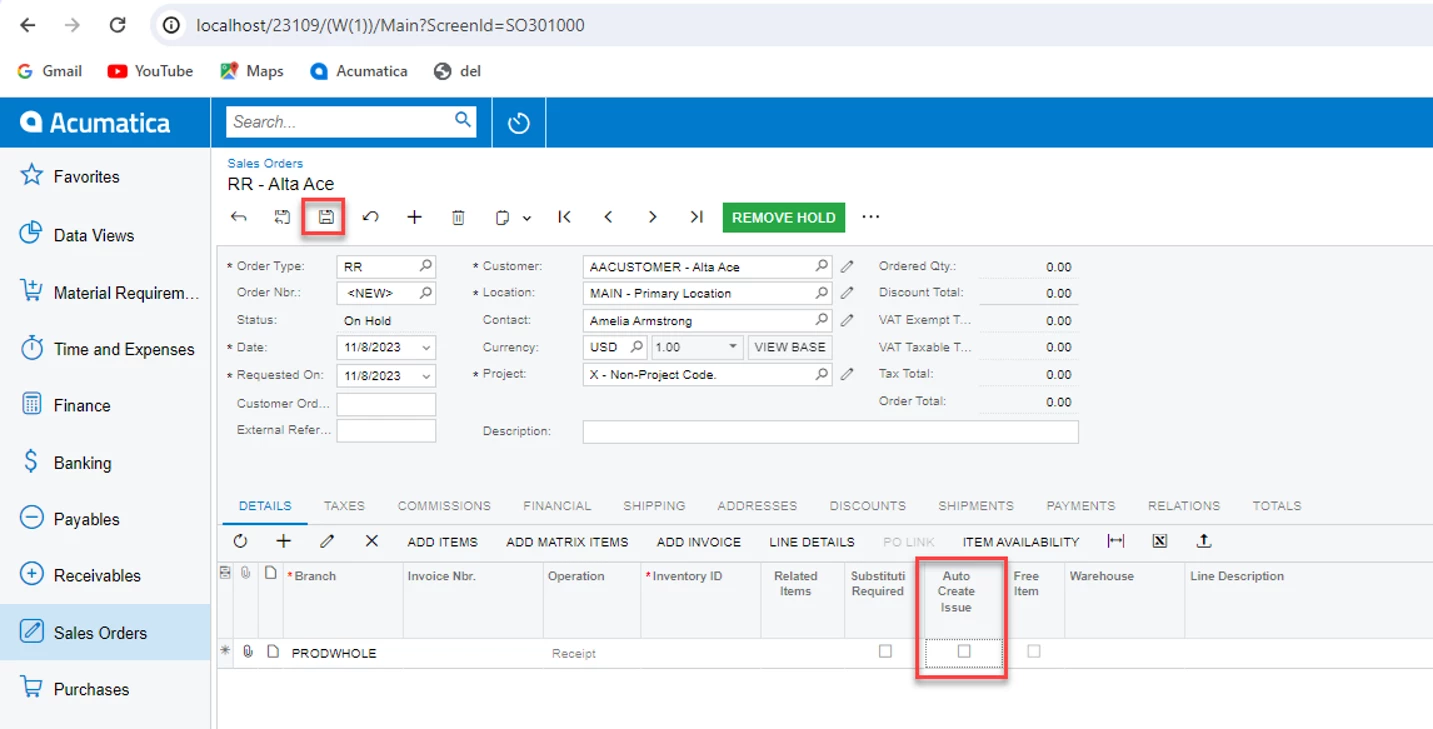Click the Description input field
This screenshot has height=729, width=1433.
coord(831,431)
